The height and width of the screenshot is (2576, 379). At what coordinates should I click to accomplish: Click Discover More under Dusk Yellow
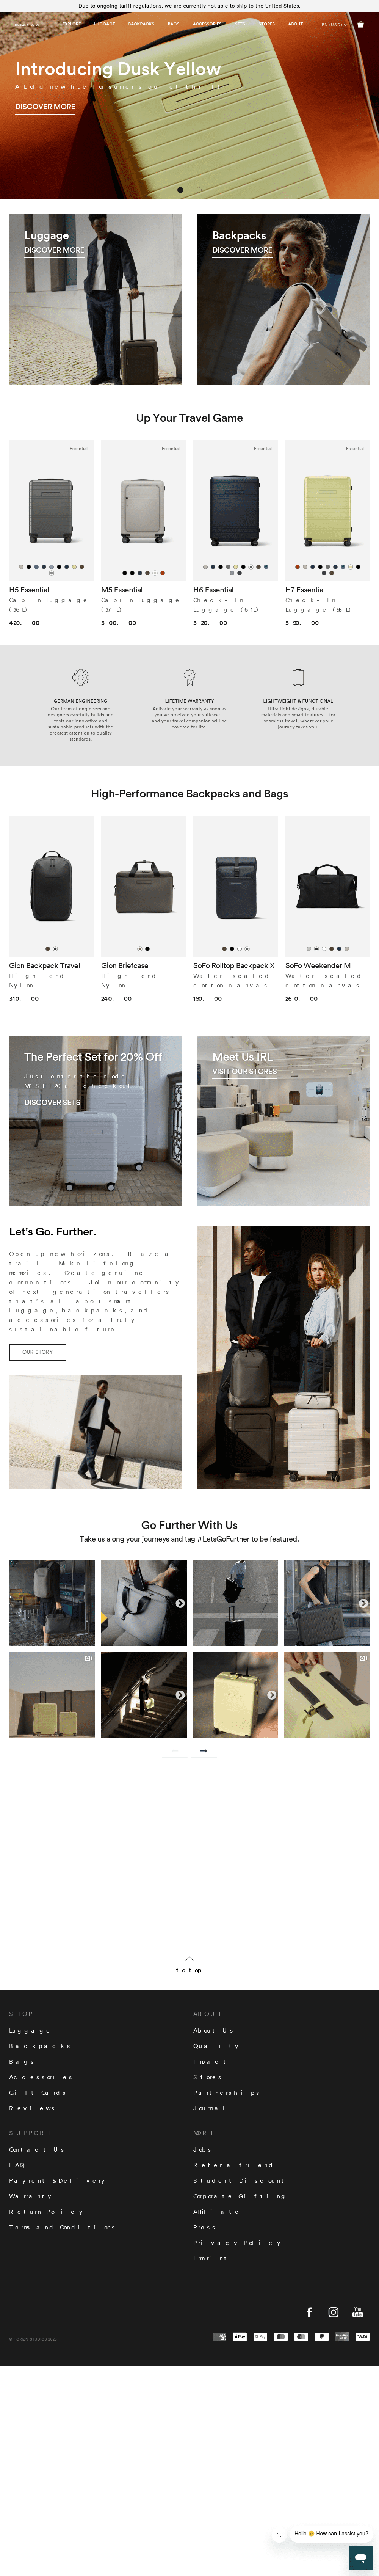click(x=45, y=106)
